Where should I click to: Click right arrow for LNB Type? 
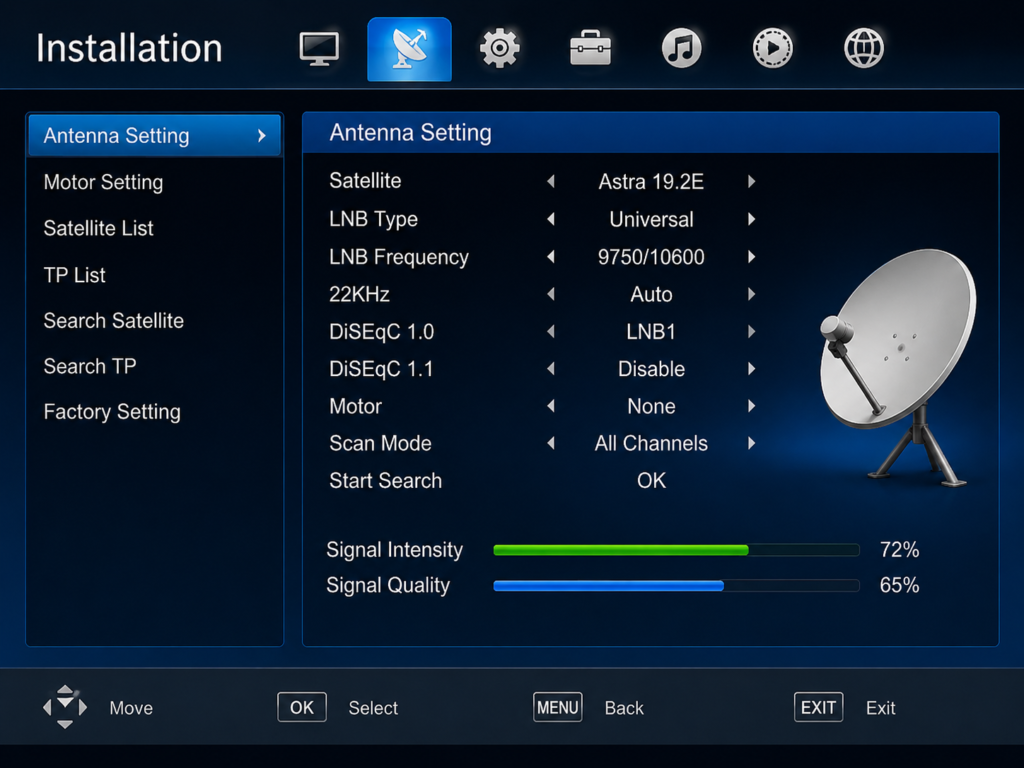[x=752, y=219]
